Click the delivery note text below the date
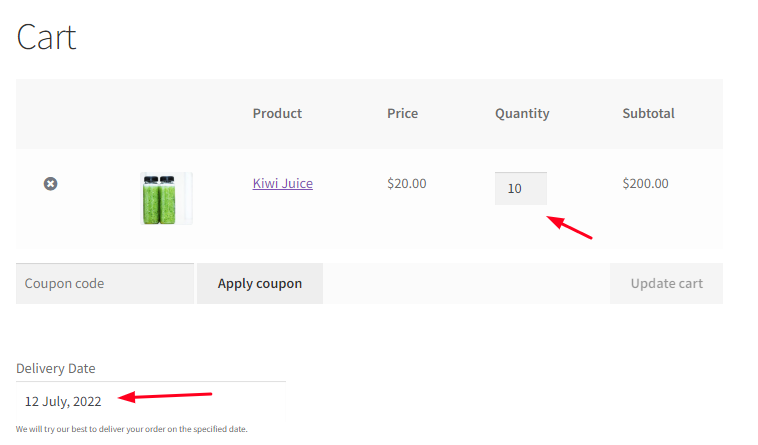The width and height of the screenshot is (758, 445). [131, 429]
